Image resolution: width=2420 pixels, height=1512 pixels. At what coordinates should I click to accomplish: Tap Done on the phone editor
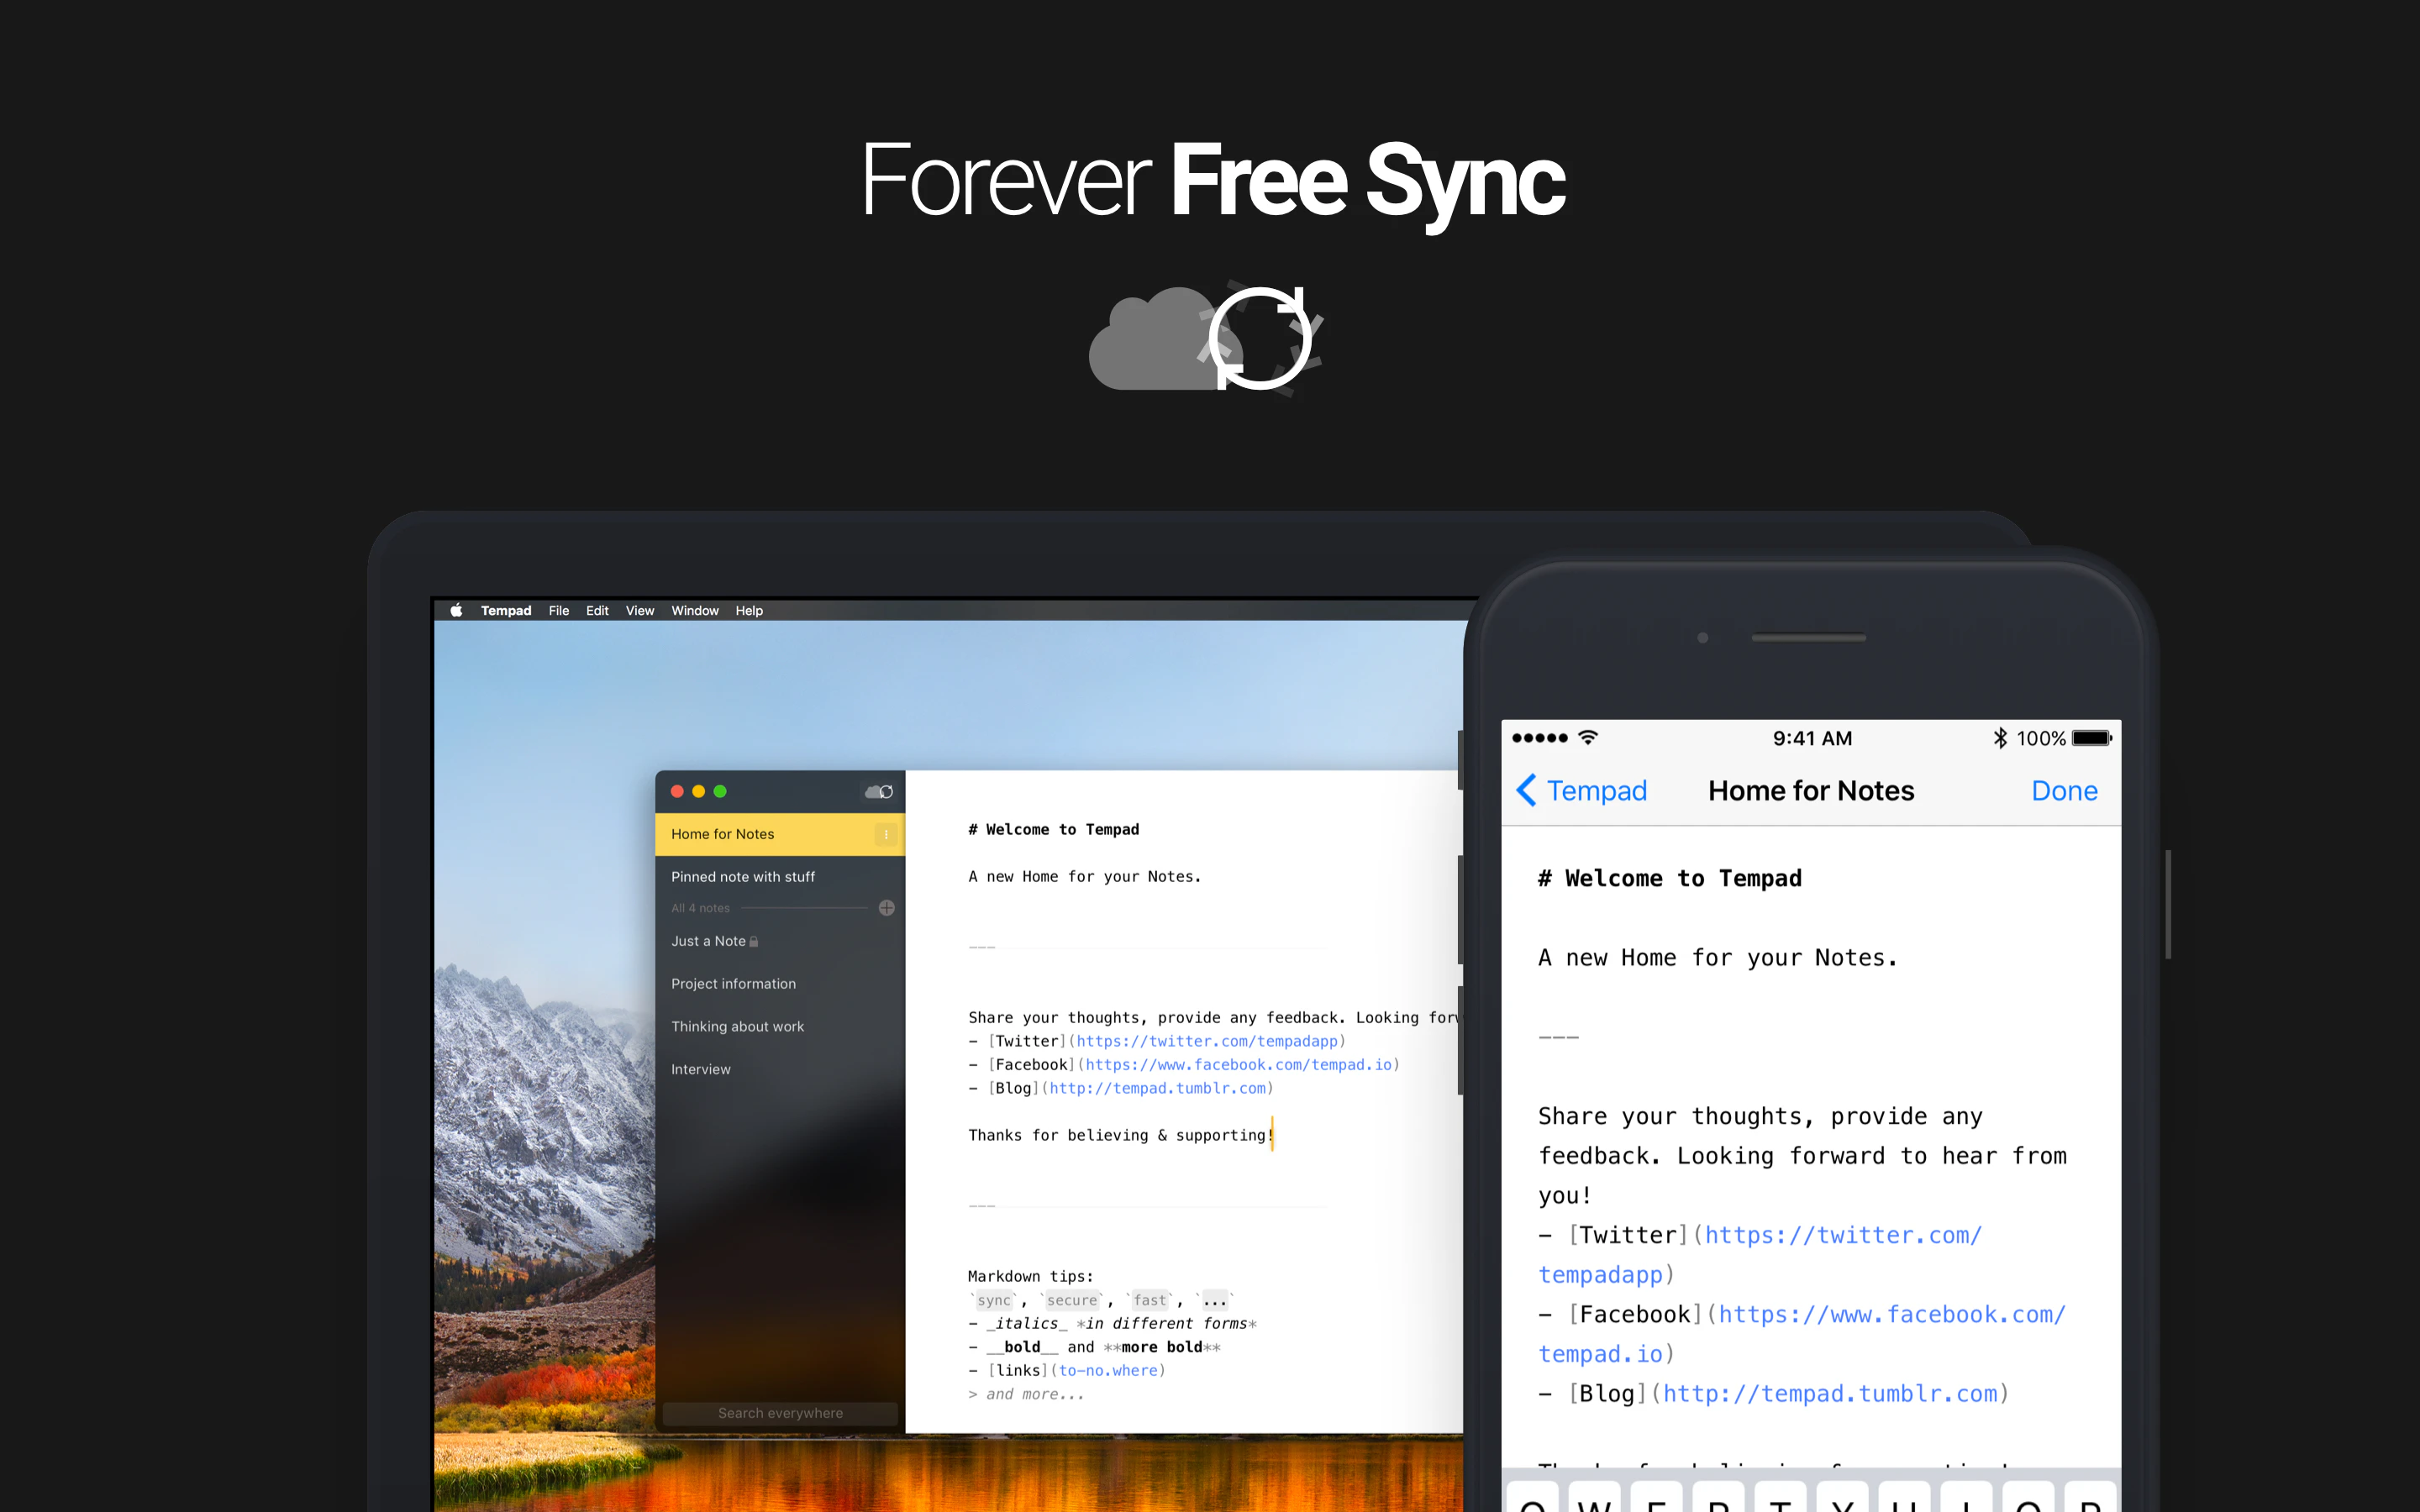tap(2063, 790)
